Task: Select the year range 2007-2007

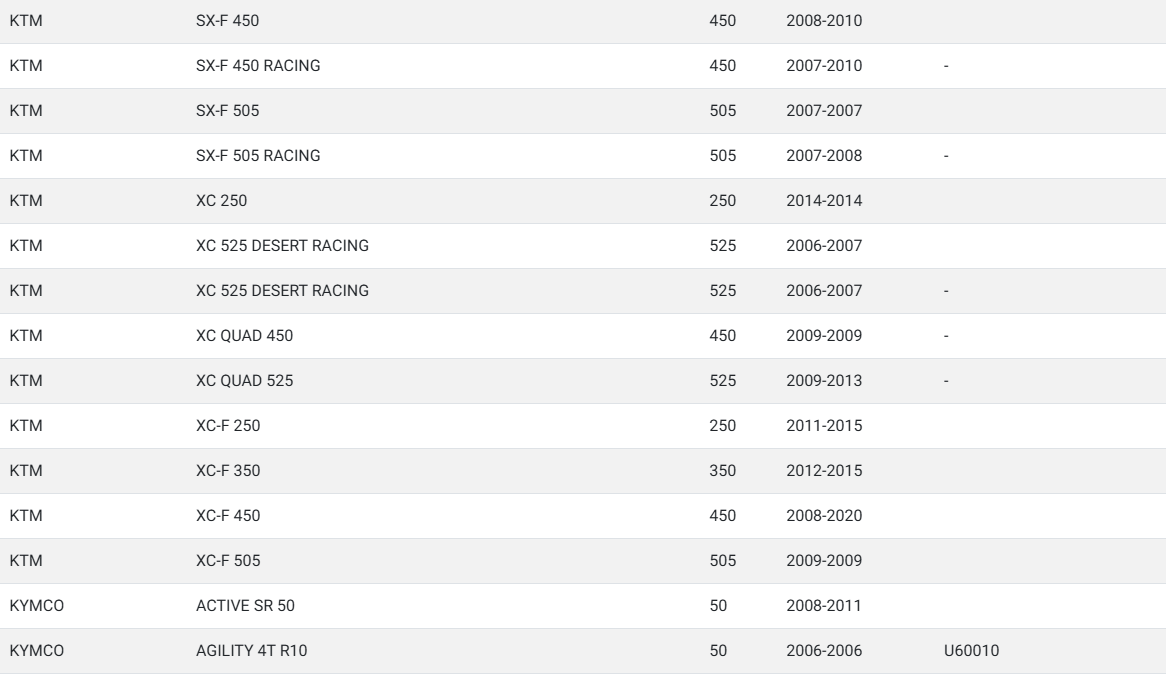Action: 824,111
